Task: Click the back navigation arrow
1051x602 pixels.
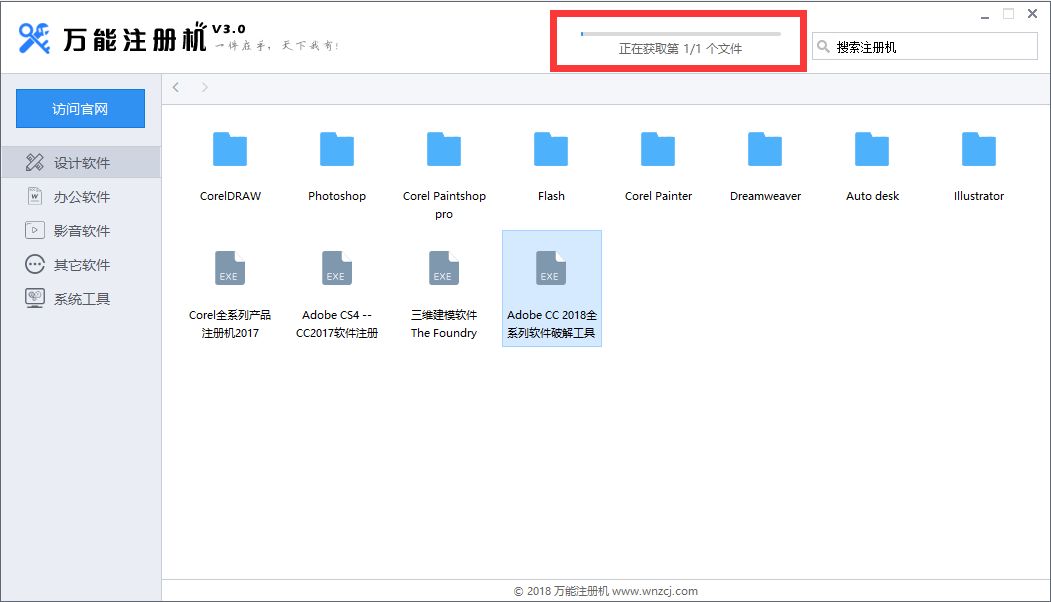Action: pos(176,87)
